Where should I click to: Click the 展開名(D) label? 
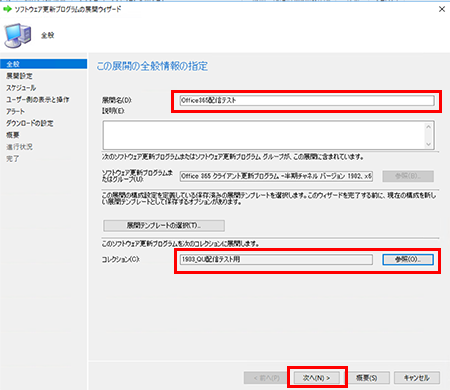(117, 100)
